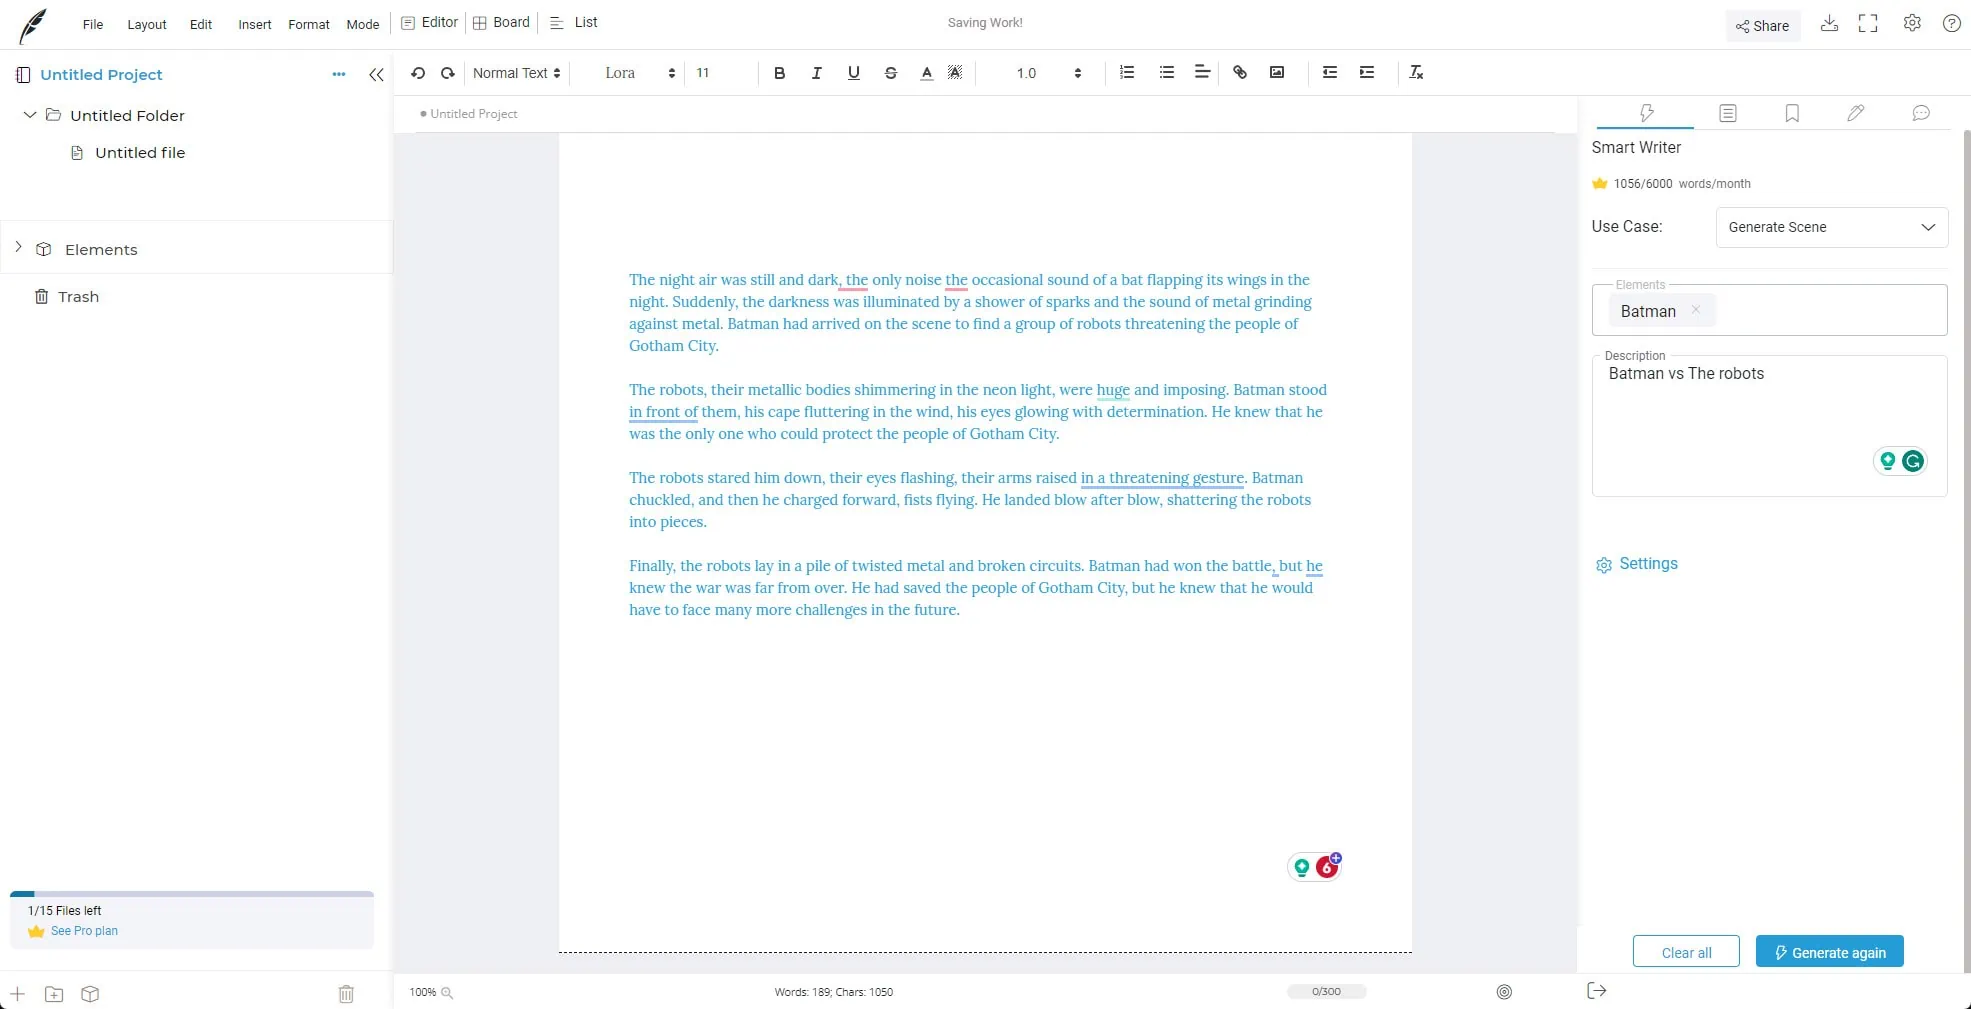The width and height of the screenshot is (1971, 1009).
Task: Open the text color picker
Action: click(x=927, y=73)
